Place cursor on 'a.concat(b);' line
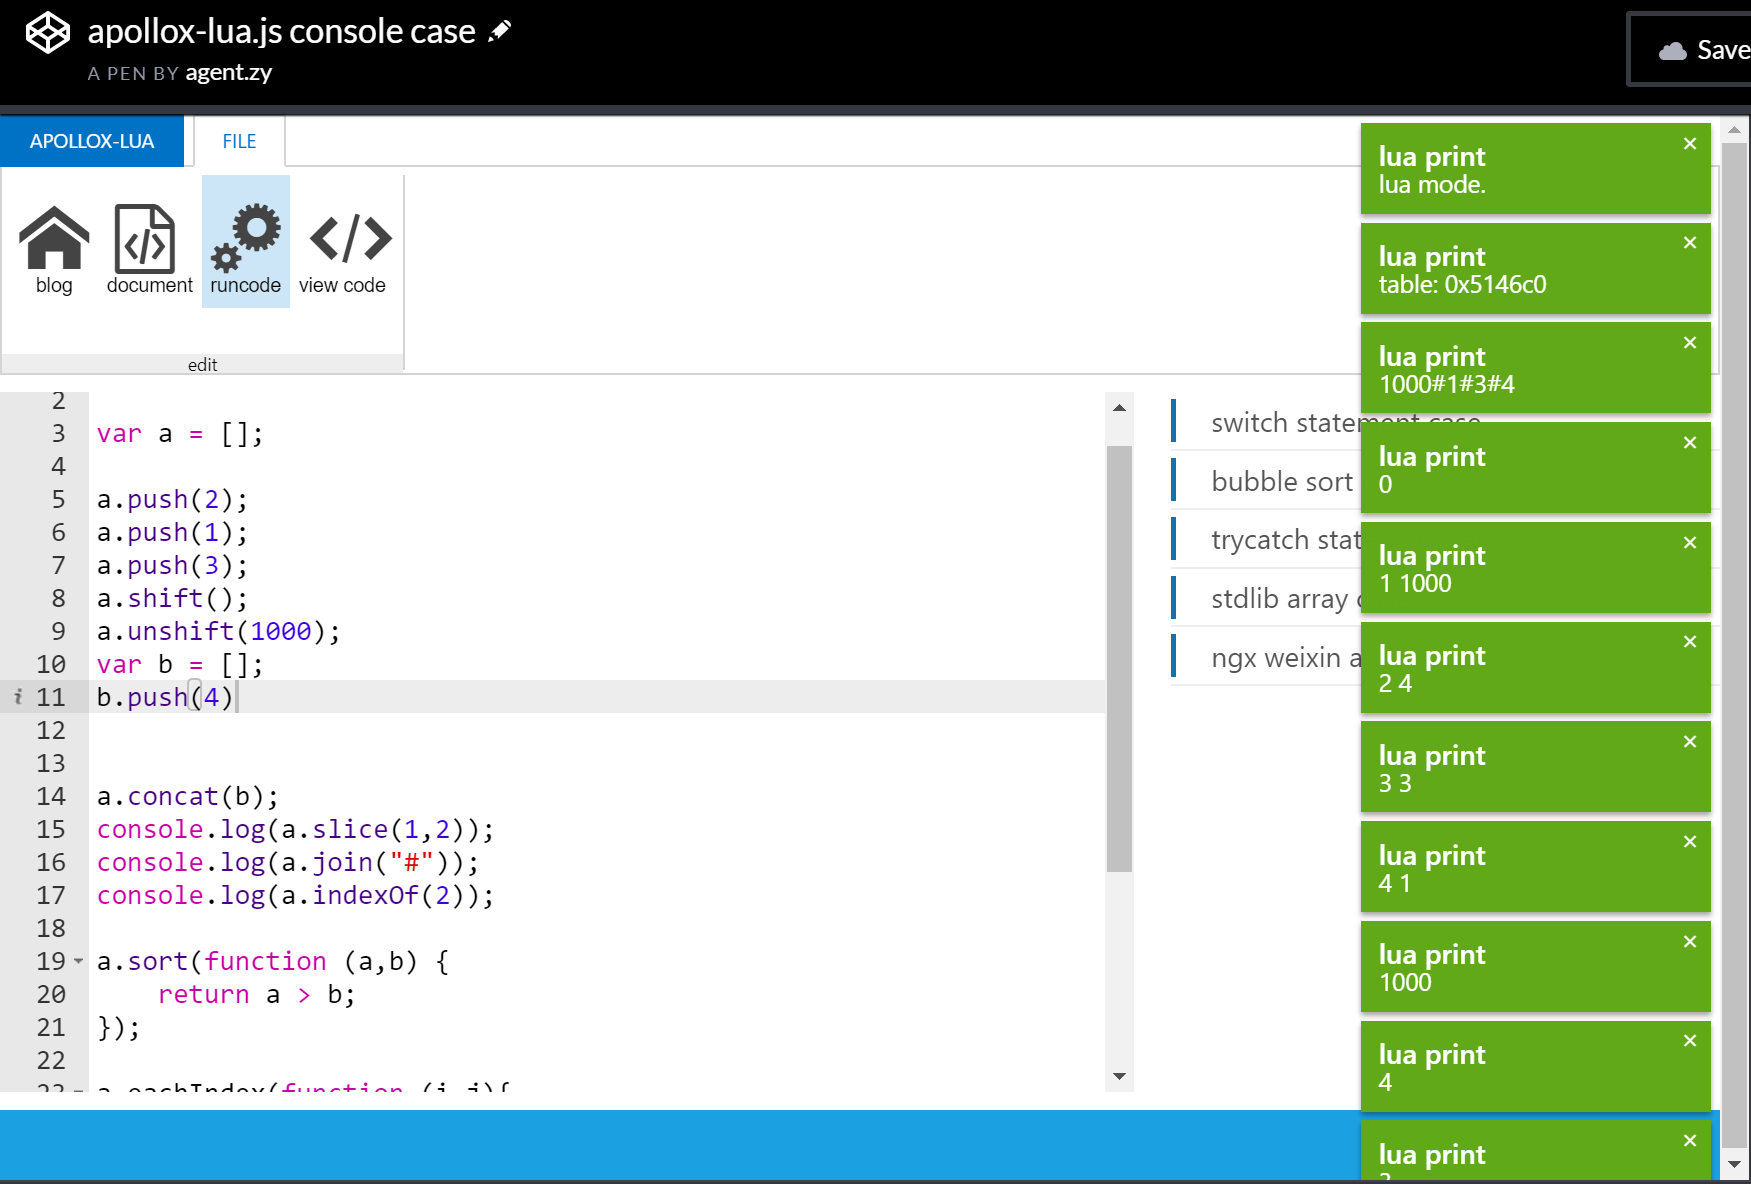Screen dimensions: 1751x1184 click(188, 796)
